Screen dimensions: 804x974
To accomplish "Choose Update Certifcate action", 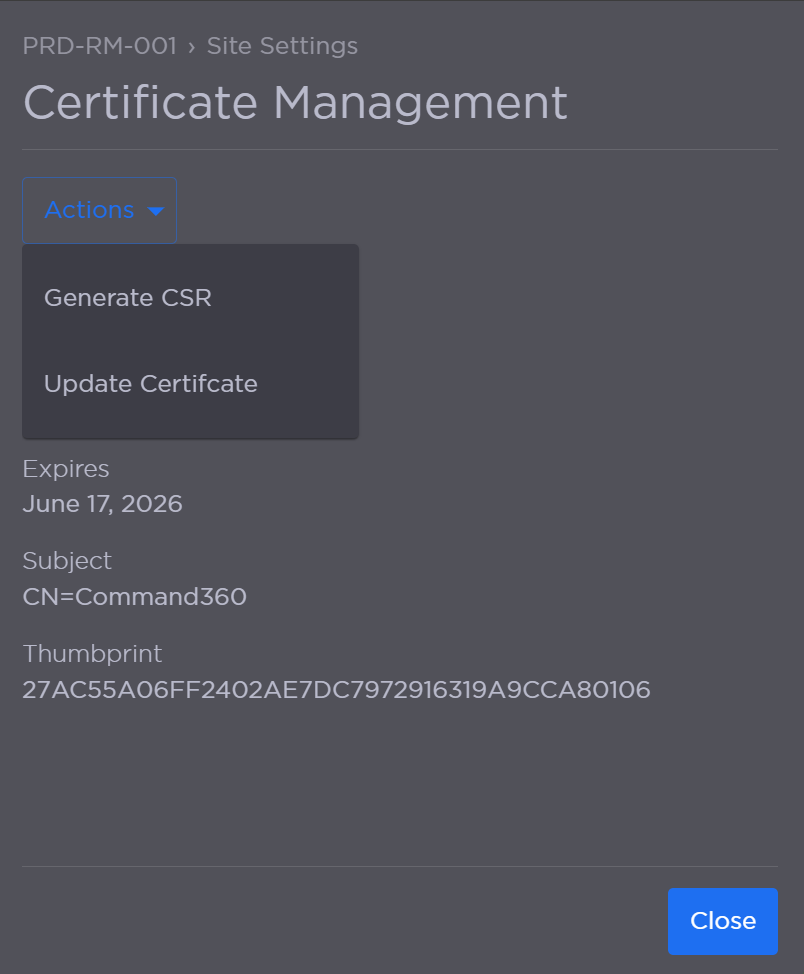I will coord(150,383).
